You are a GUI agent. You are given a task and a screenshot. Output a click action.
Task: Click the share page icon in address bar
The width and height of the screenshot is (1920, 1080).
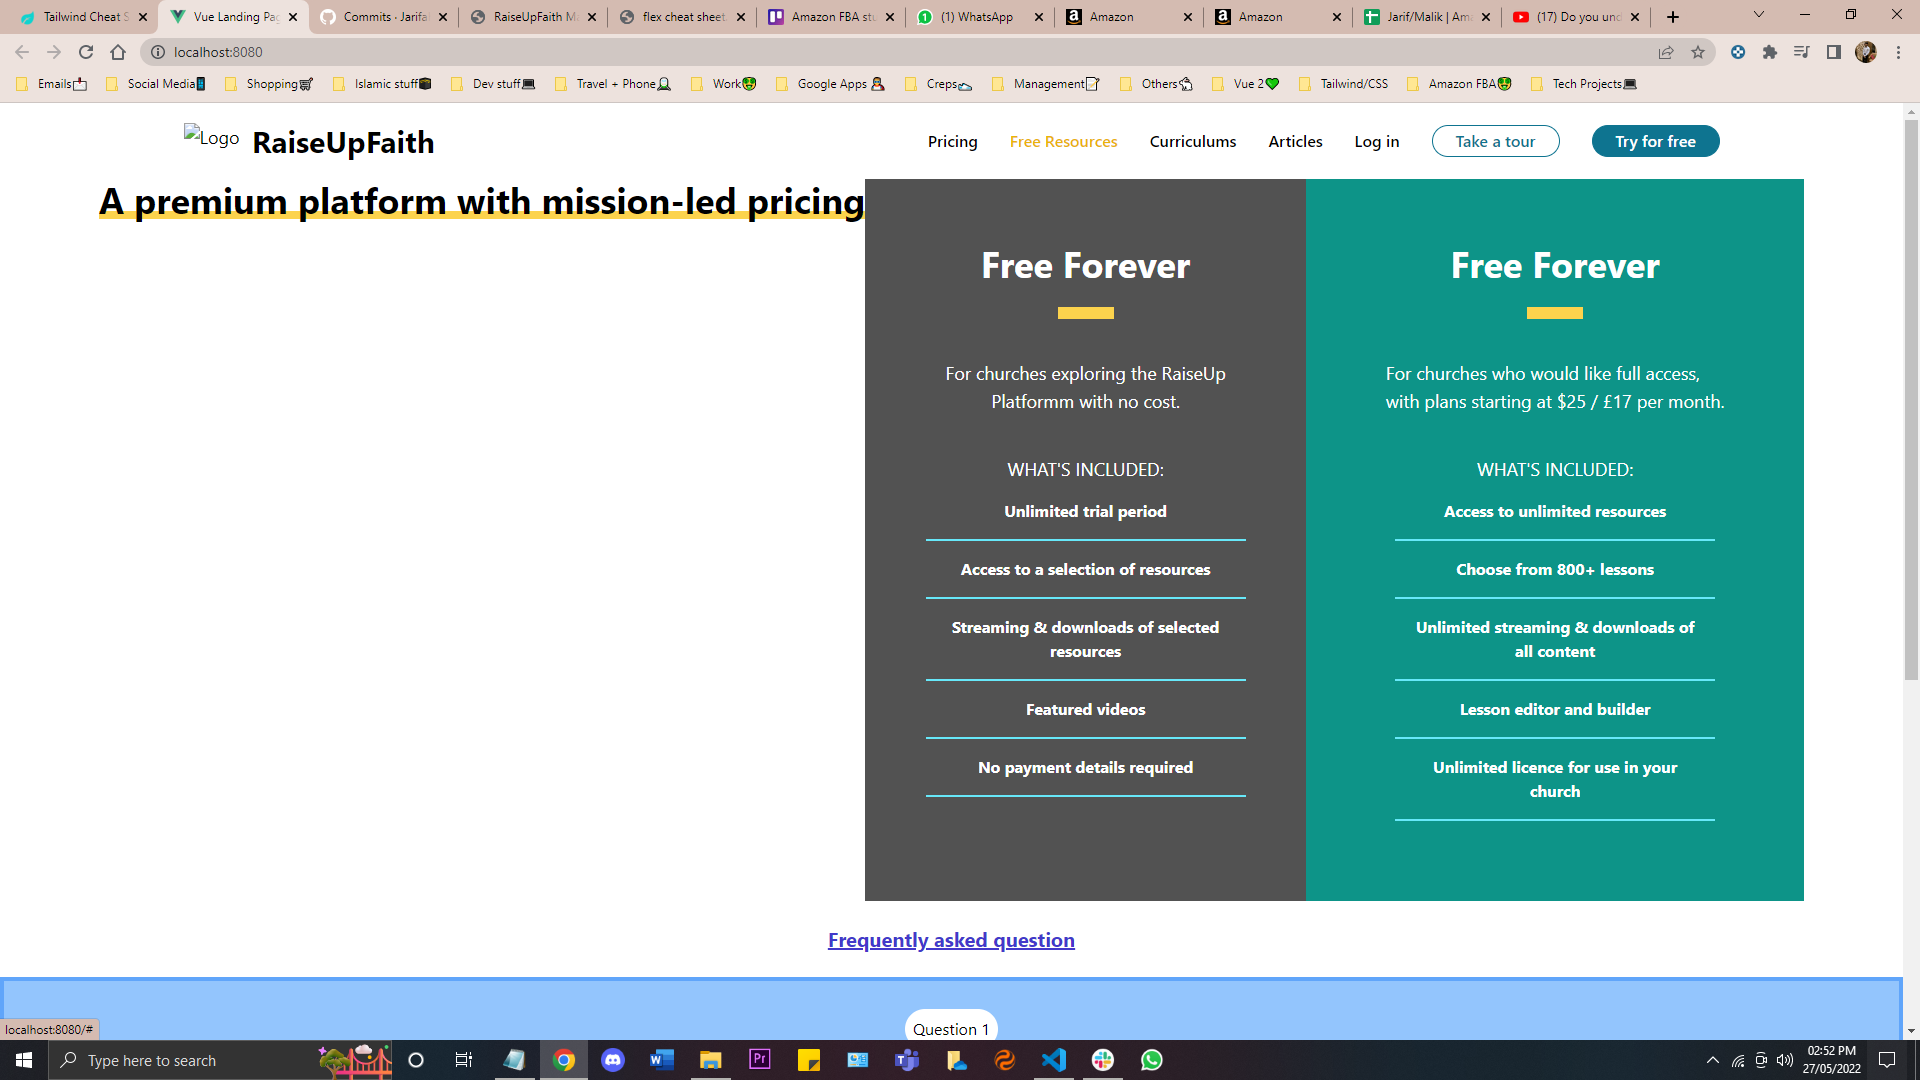tap(1666, 52)
